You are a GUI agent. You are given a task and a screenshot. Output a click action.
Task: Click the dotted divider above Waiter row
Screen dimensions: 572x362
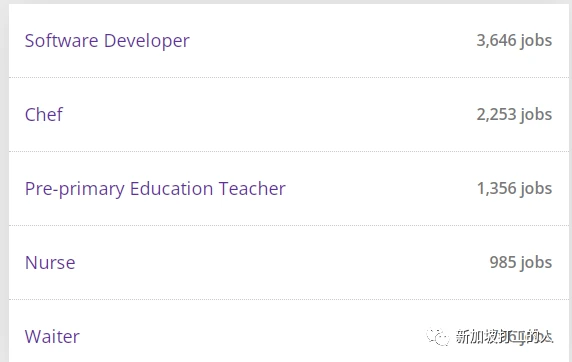(x=289, y=300)
